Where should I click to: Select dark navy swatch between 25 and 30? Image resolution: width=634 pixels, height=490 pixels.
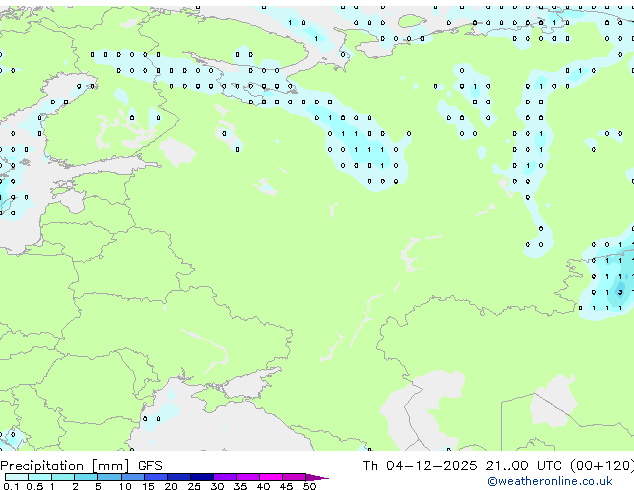(x=202, y=477)
